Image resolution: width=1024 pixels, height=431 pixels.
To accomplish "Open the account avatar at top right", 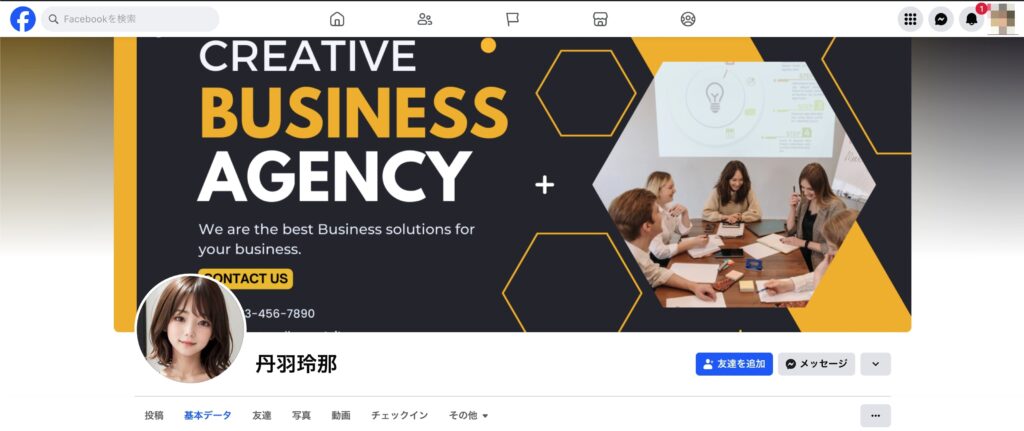I will click(1003, 19).
